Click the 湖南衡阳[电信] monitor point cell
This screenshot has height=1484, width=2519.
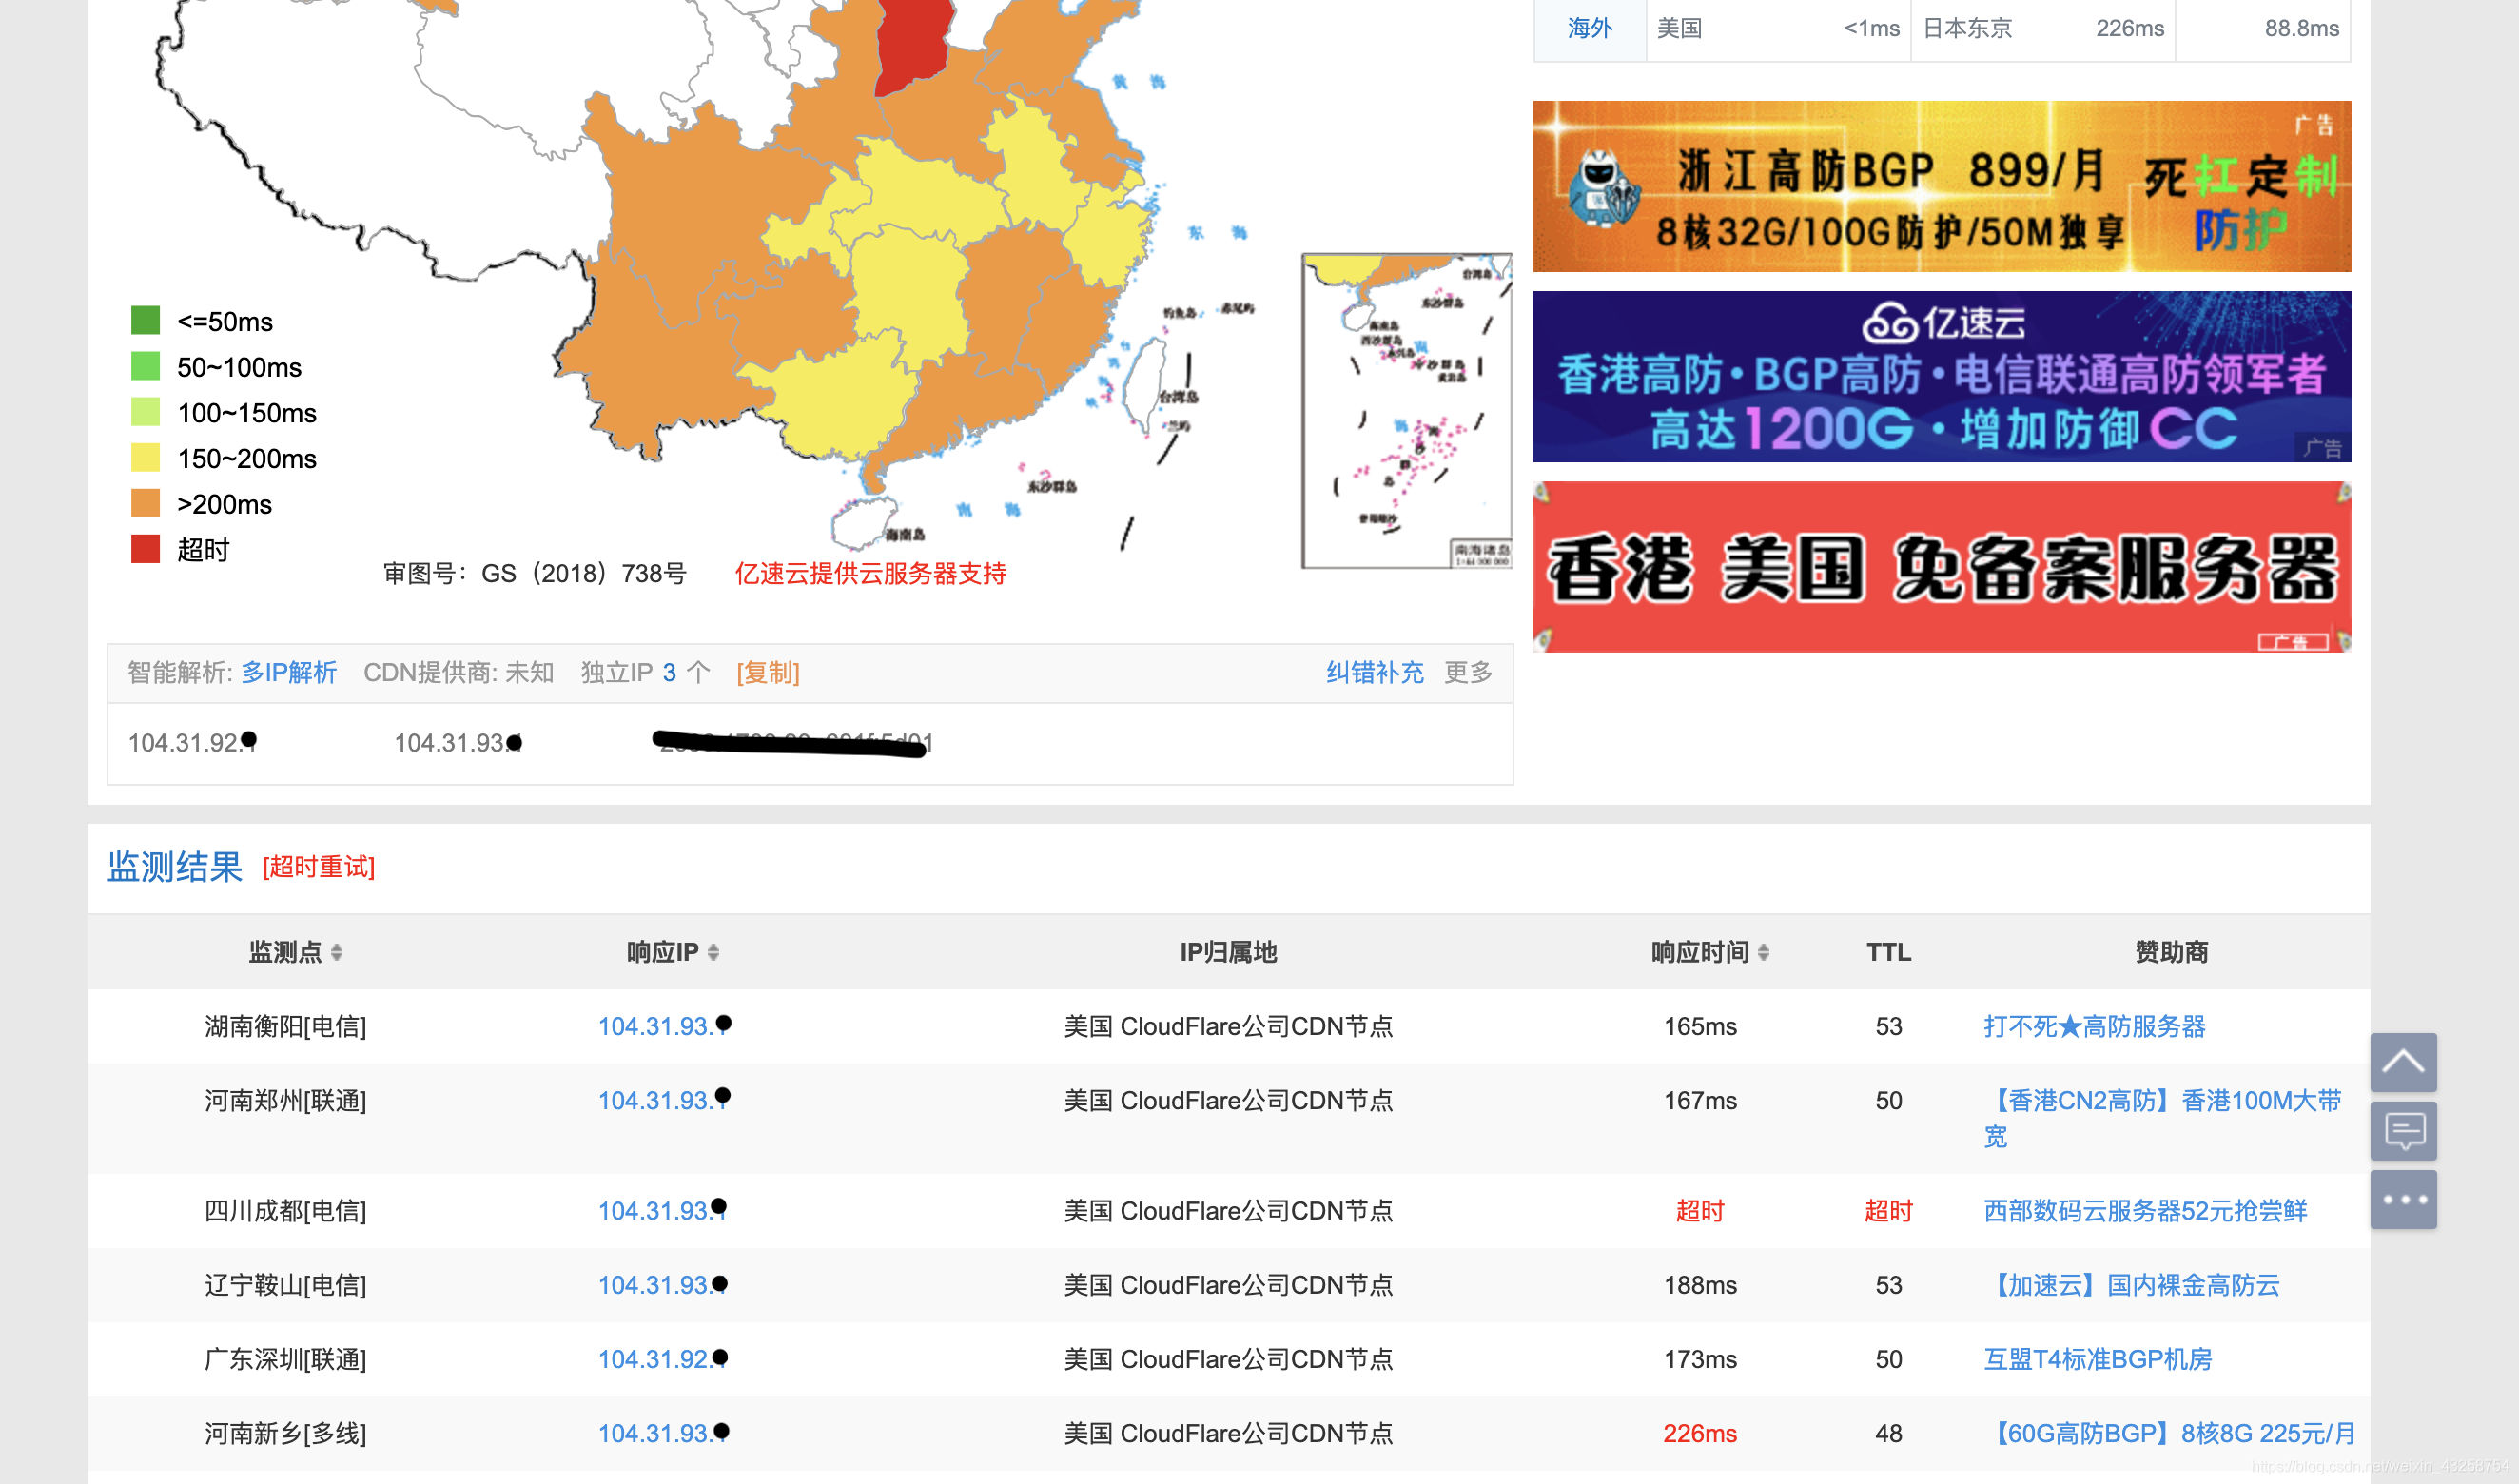285,1026
